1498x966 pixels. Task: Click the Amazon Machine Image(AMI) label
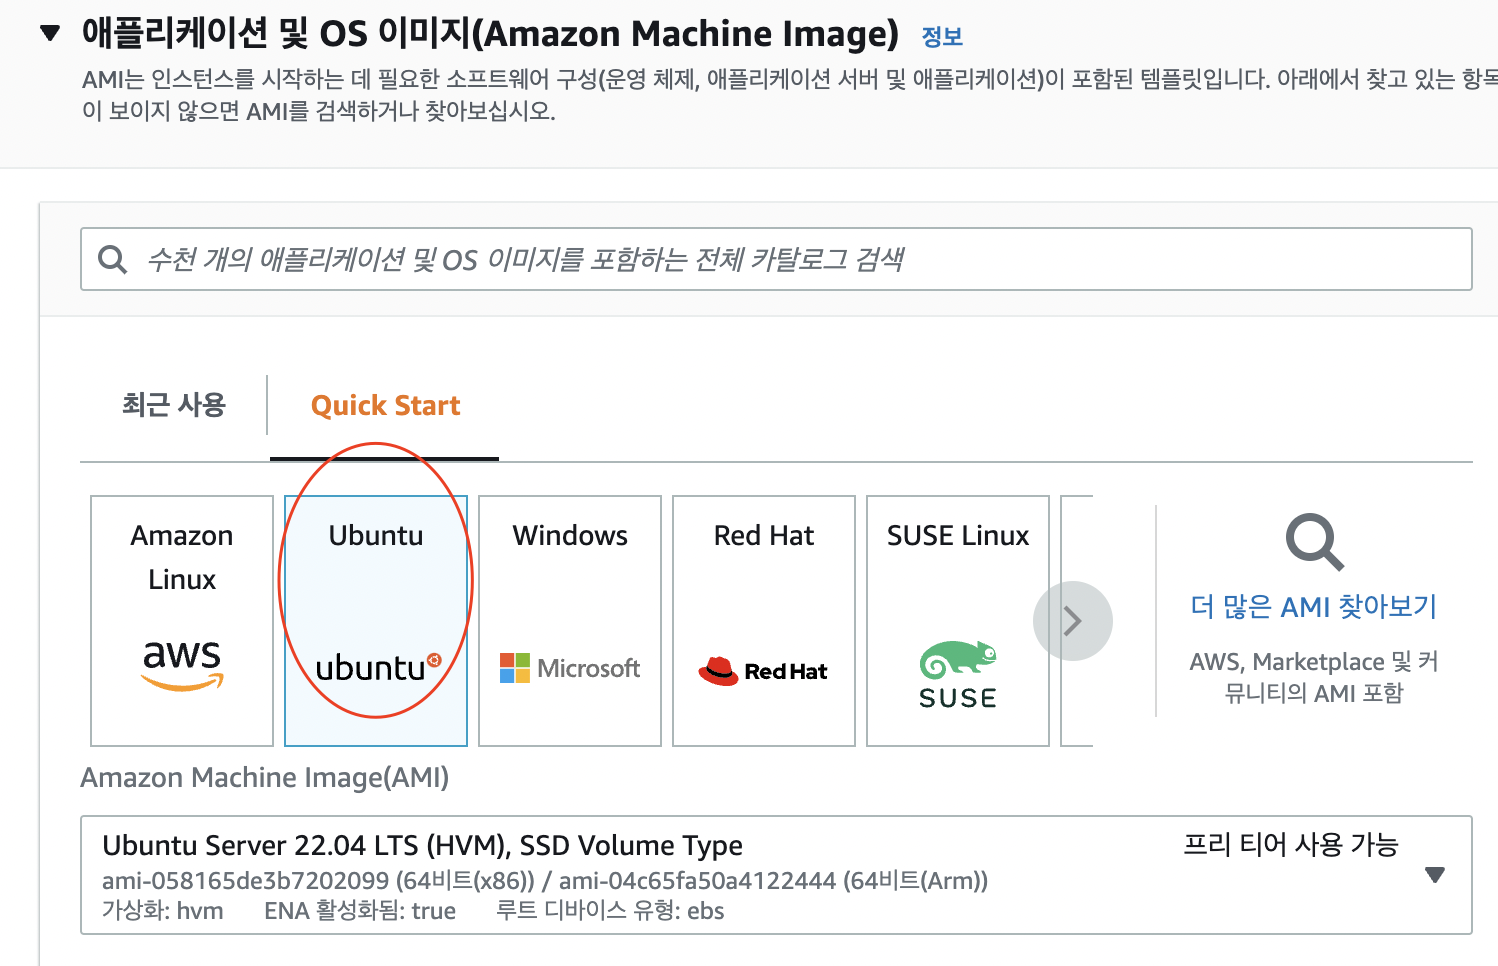(x=265, y=777)
